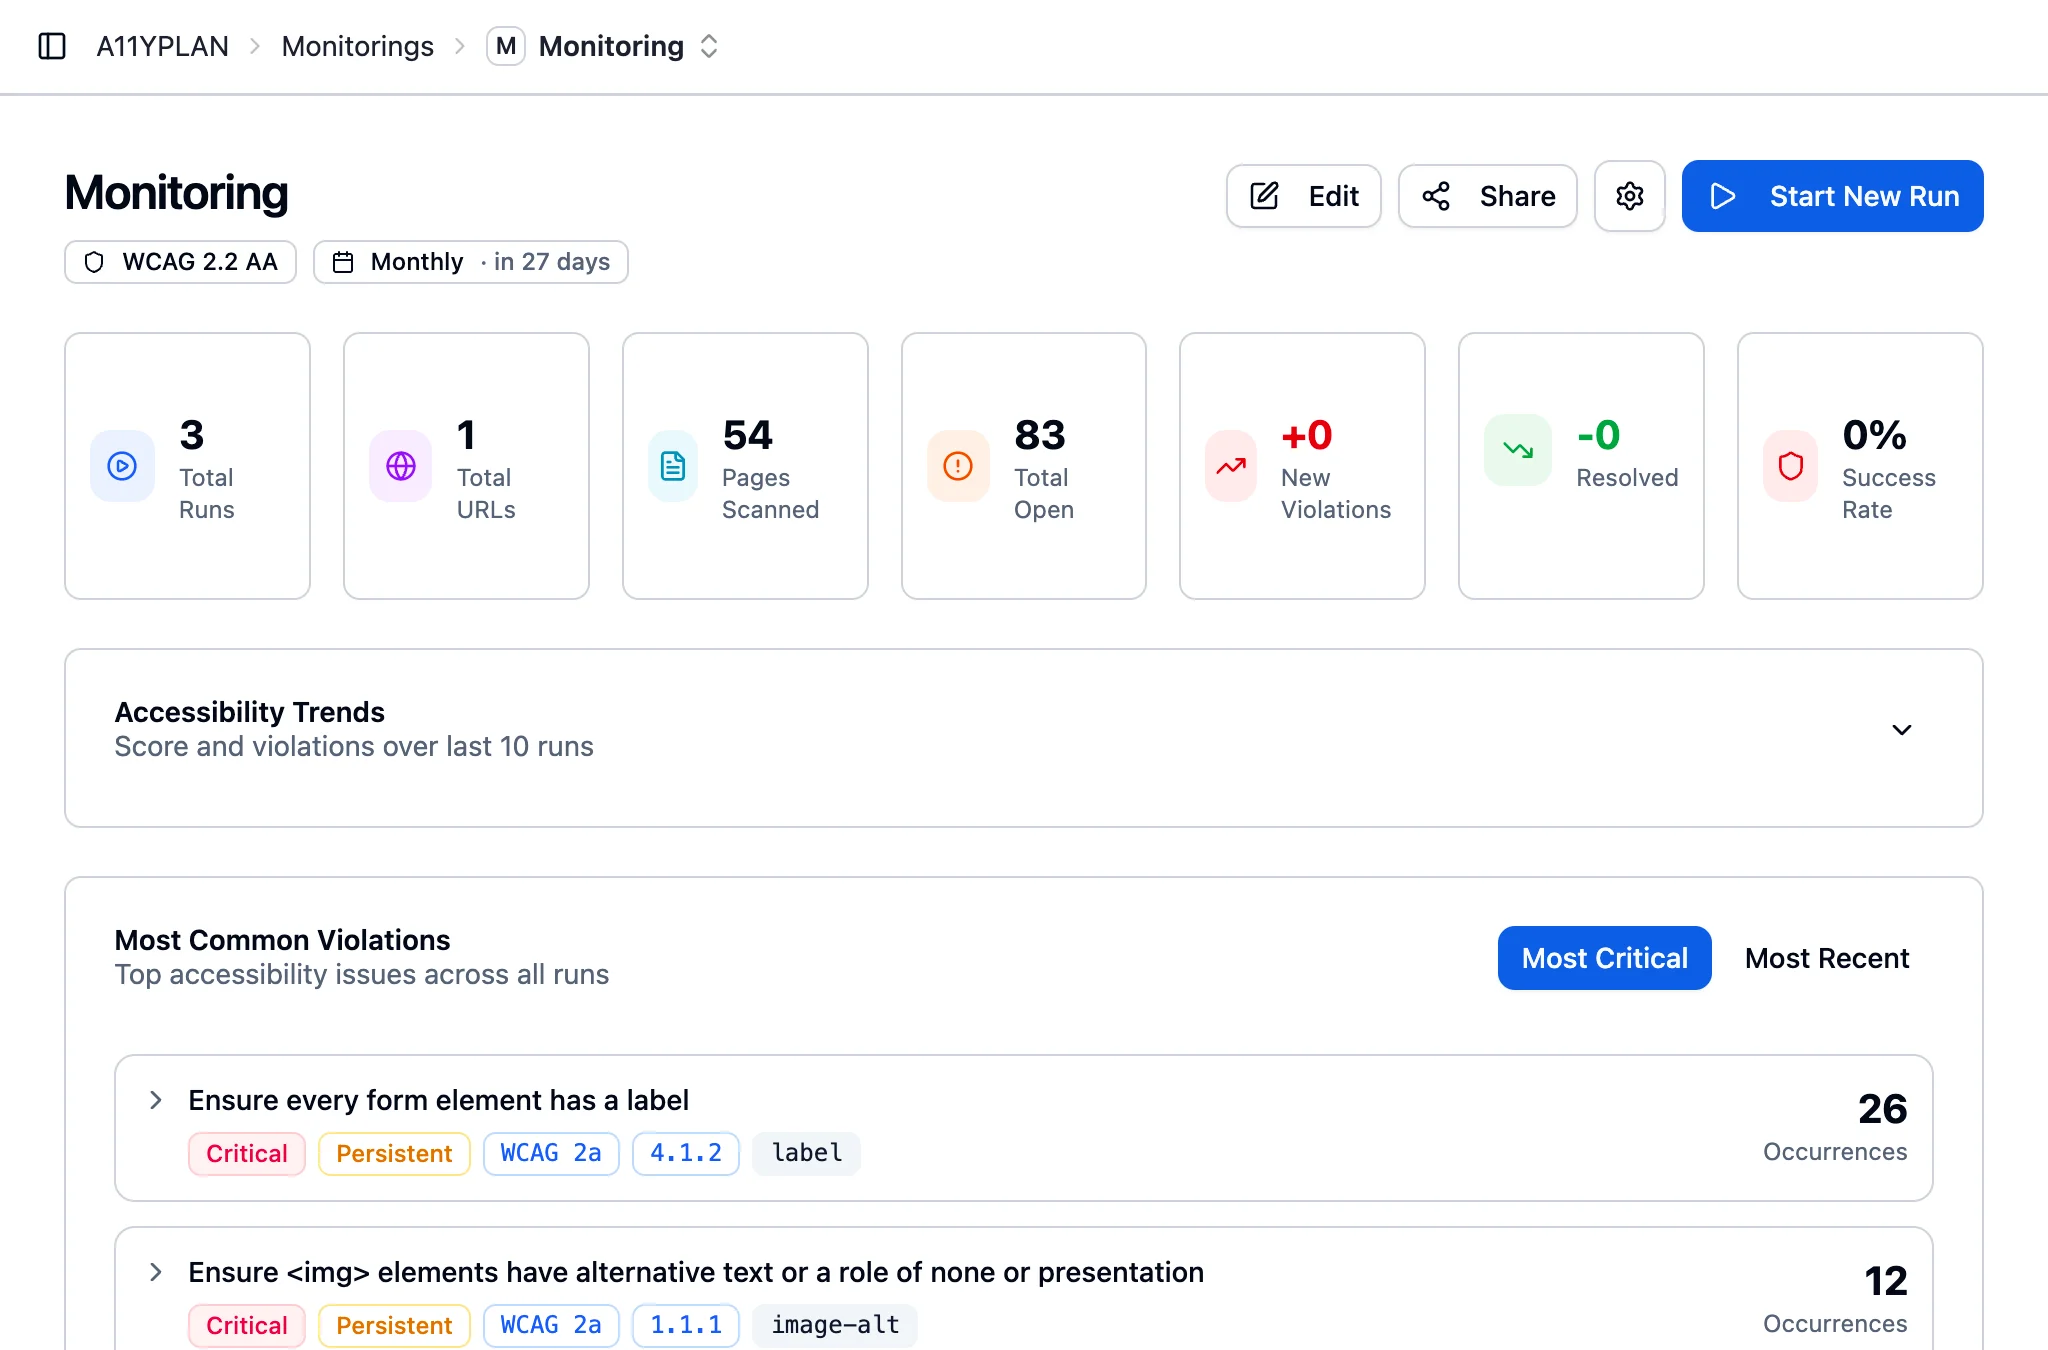
Task: Click the Total Open alert icon
Action: coord(958,466)
